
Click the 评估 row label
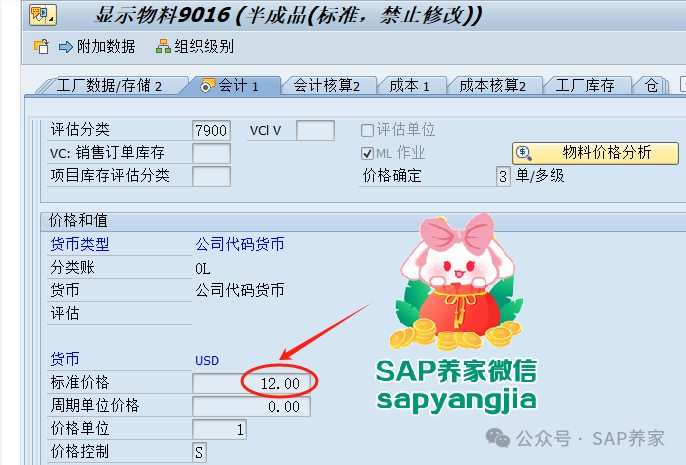(65, 313)
